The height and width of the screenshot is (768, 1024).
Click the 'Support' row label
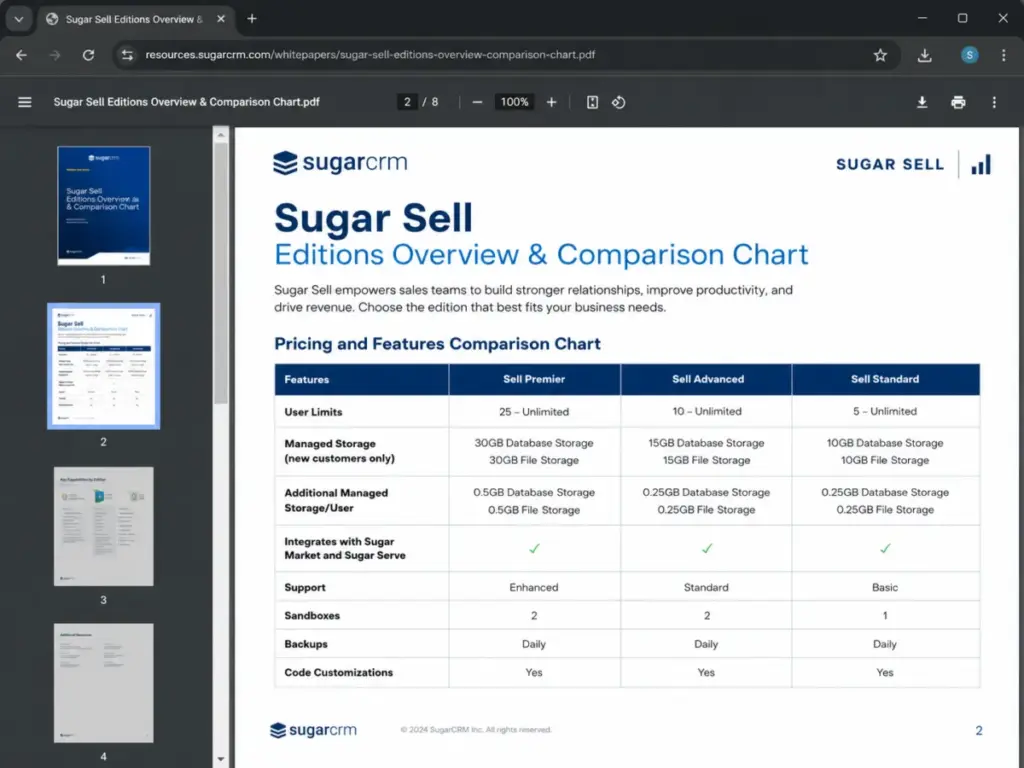point(305,588)
